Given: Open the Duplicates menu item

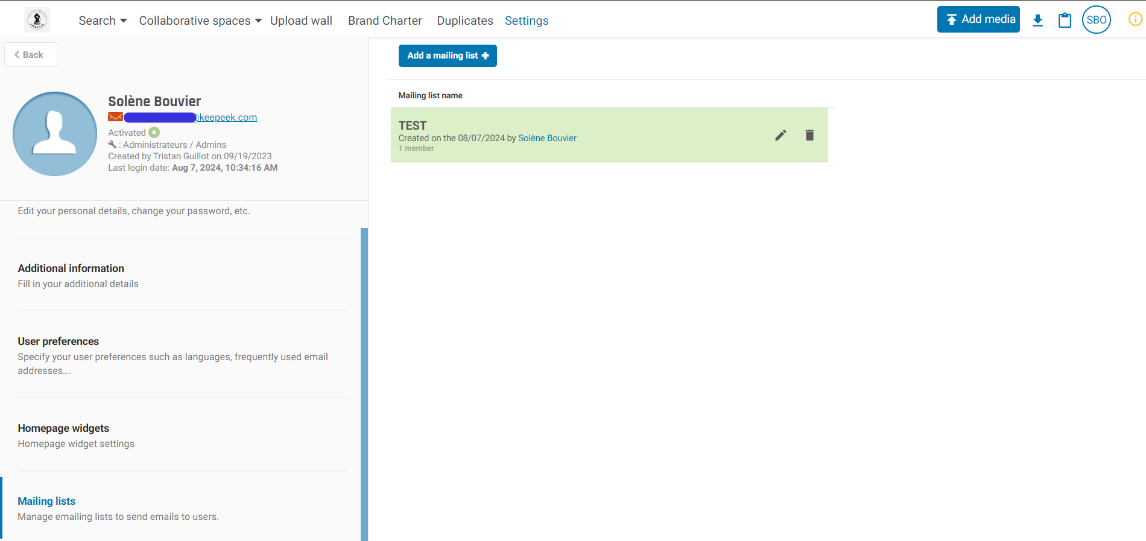Looking at the screenshot, I should pos(465,20).
